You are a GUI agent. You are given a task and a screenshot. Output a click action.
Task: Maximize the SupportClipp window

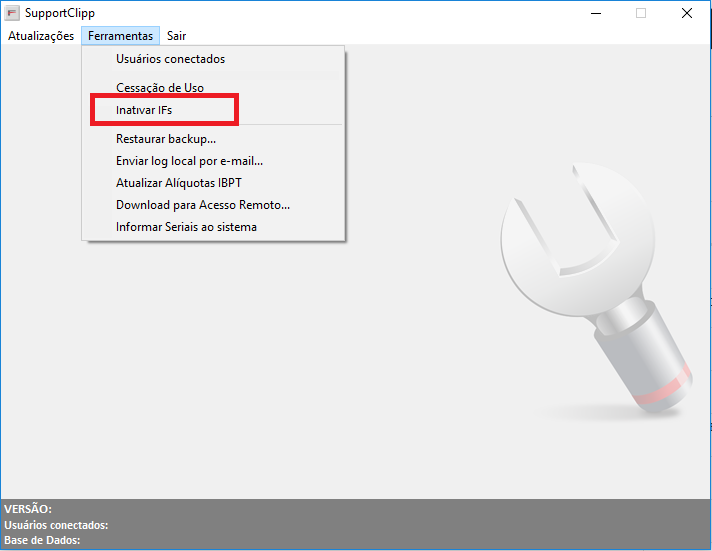pyautogui.click(x=641, y=14)
